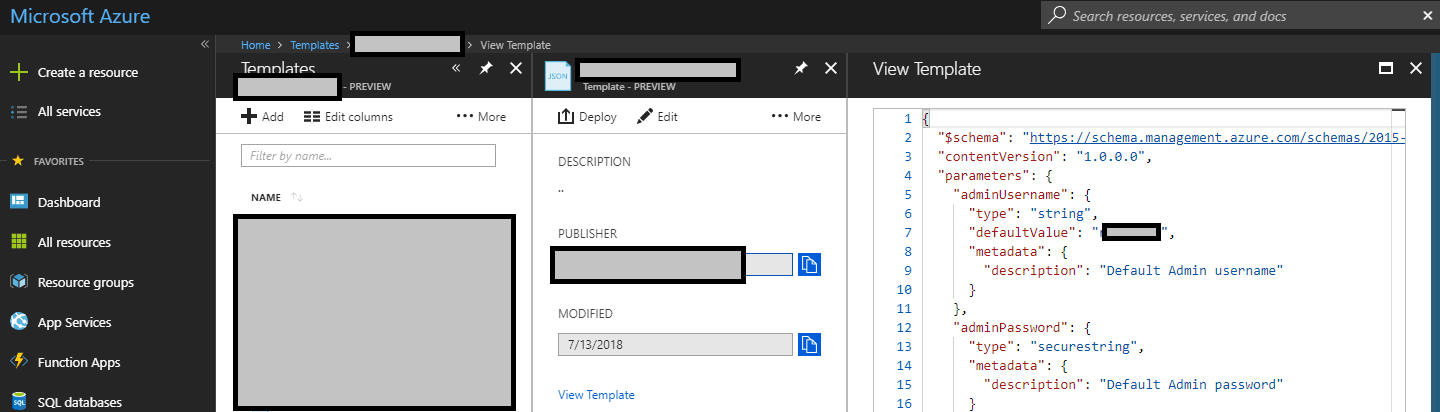Go to Home breadcrumb
This screenshot has height=412, width=1440.
[x=256, y=45]
